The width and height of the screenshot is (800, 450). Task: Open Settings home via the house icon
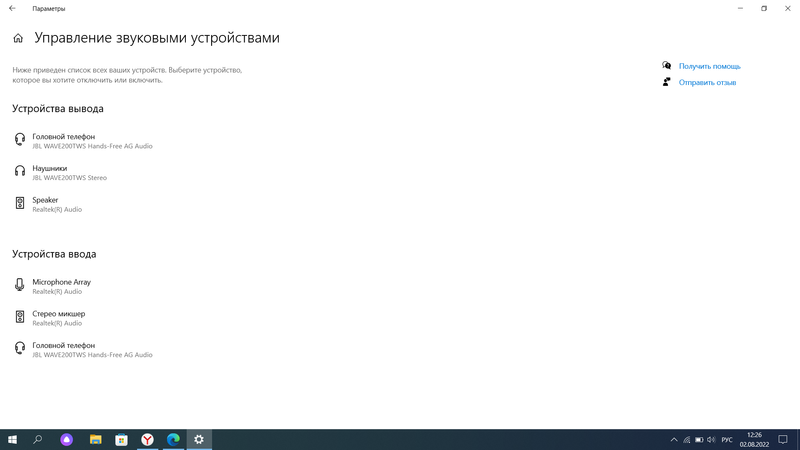click(18, 38)
